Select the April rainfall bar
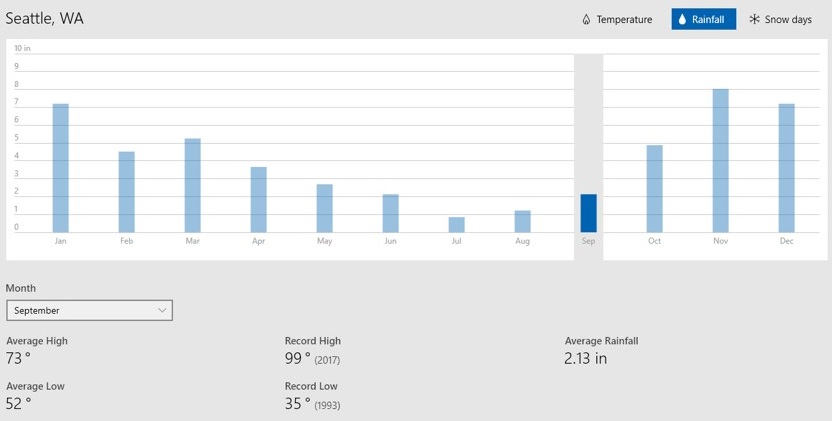The height and width of the screenshot is (421, 832). click(x=259, y=200)
